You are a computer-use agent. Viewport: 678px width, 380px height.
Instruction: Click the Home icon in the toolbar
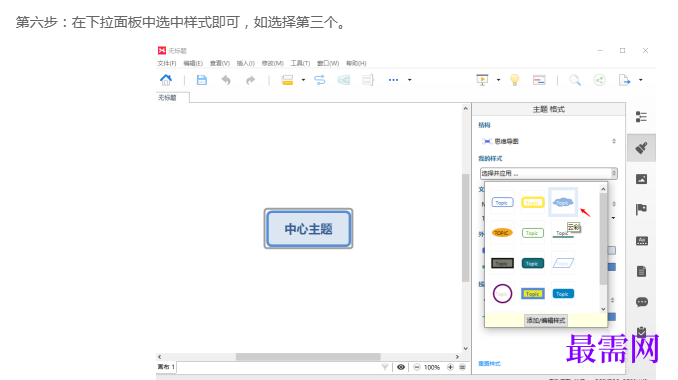[166, 80]
